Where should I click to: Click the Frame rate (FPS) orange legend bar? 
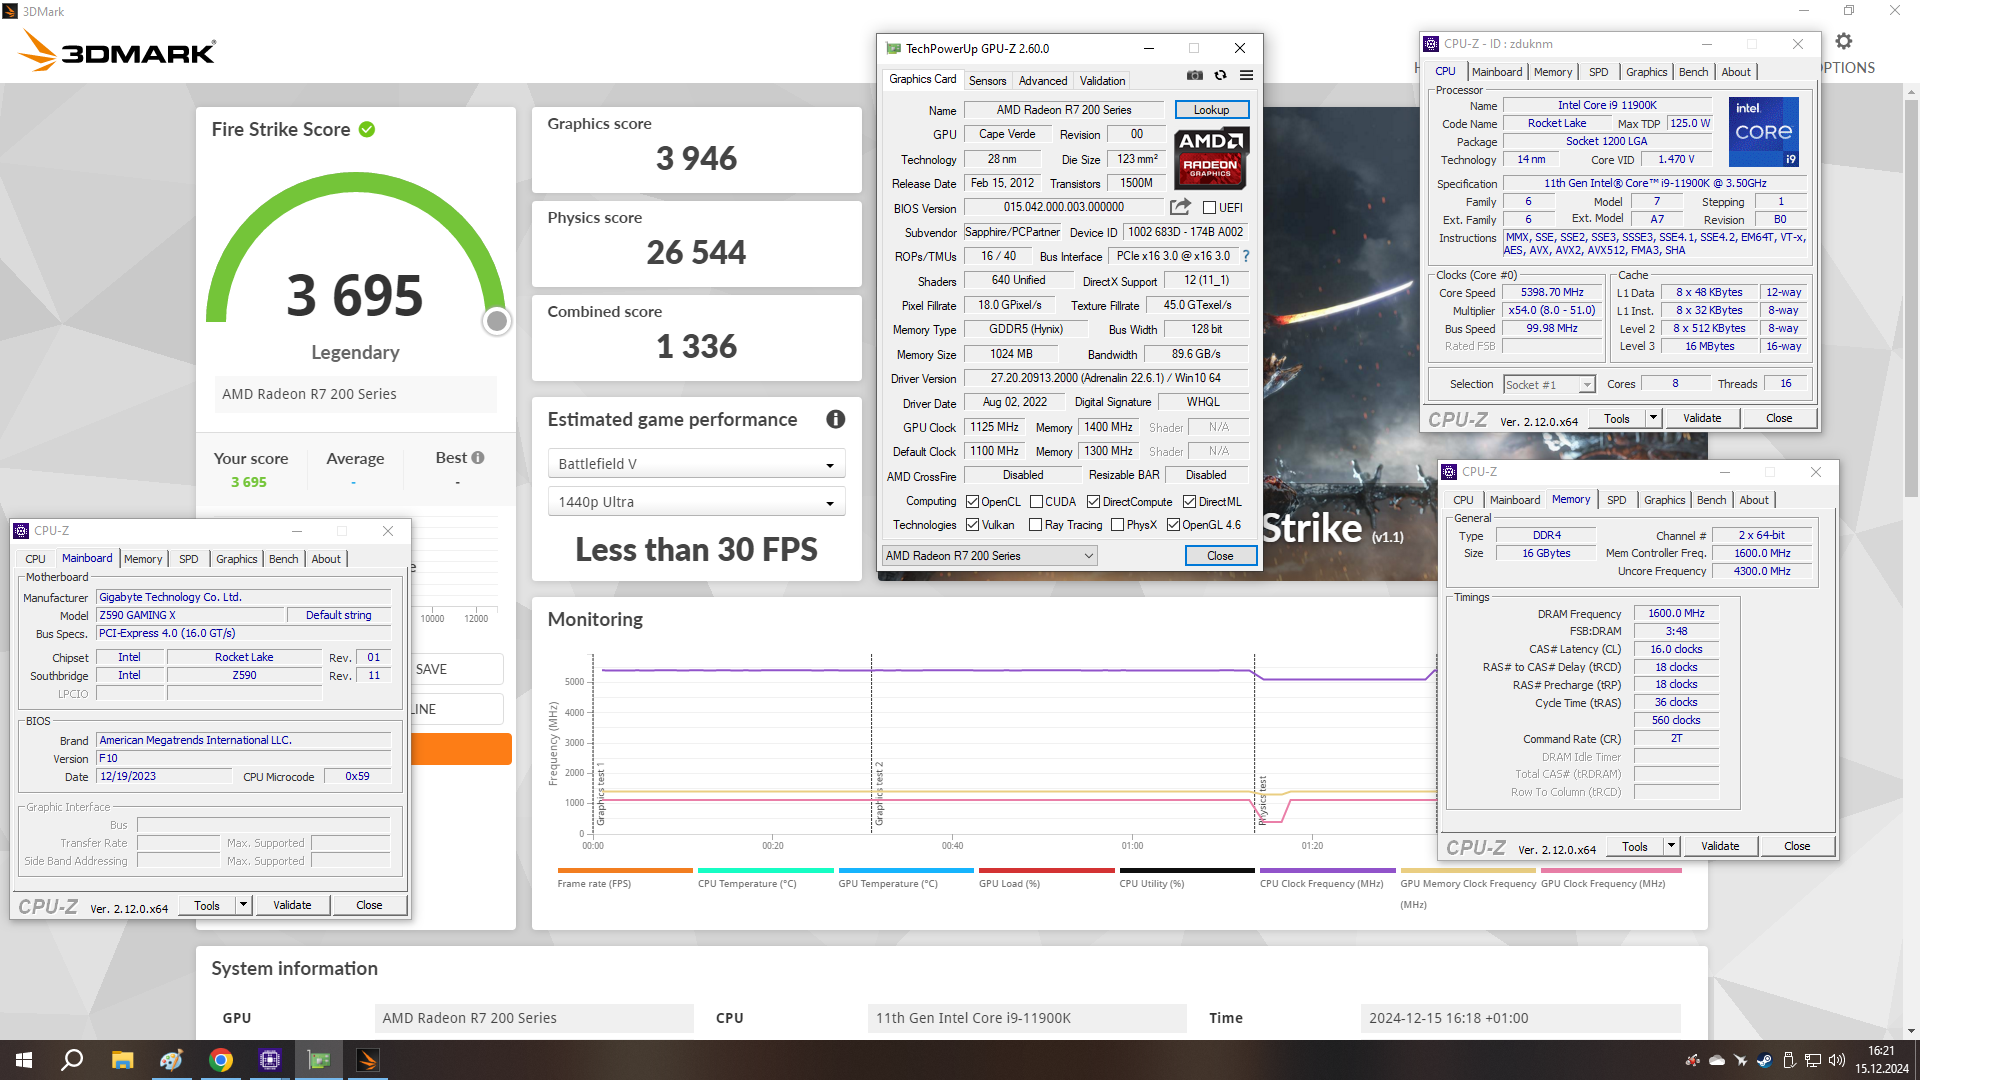(x=625, y=870)
